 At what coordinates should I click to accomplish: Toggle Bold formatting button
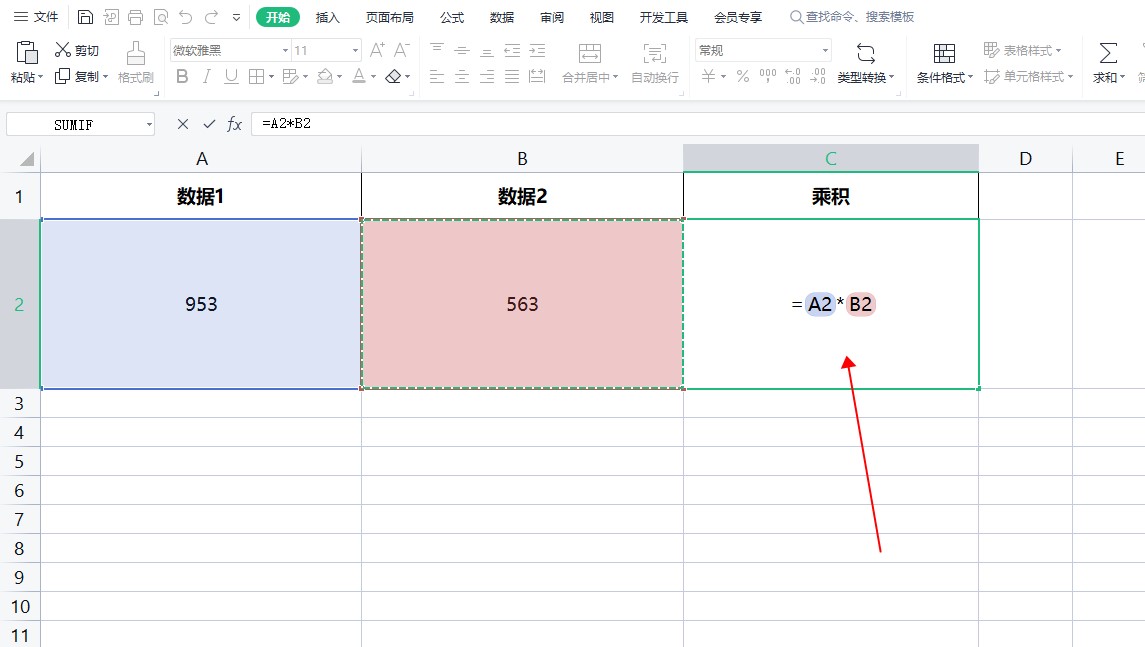tap(182, 77)
